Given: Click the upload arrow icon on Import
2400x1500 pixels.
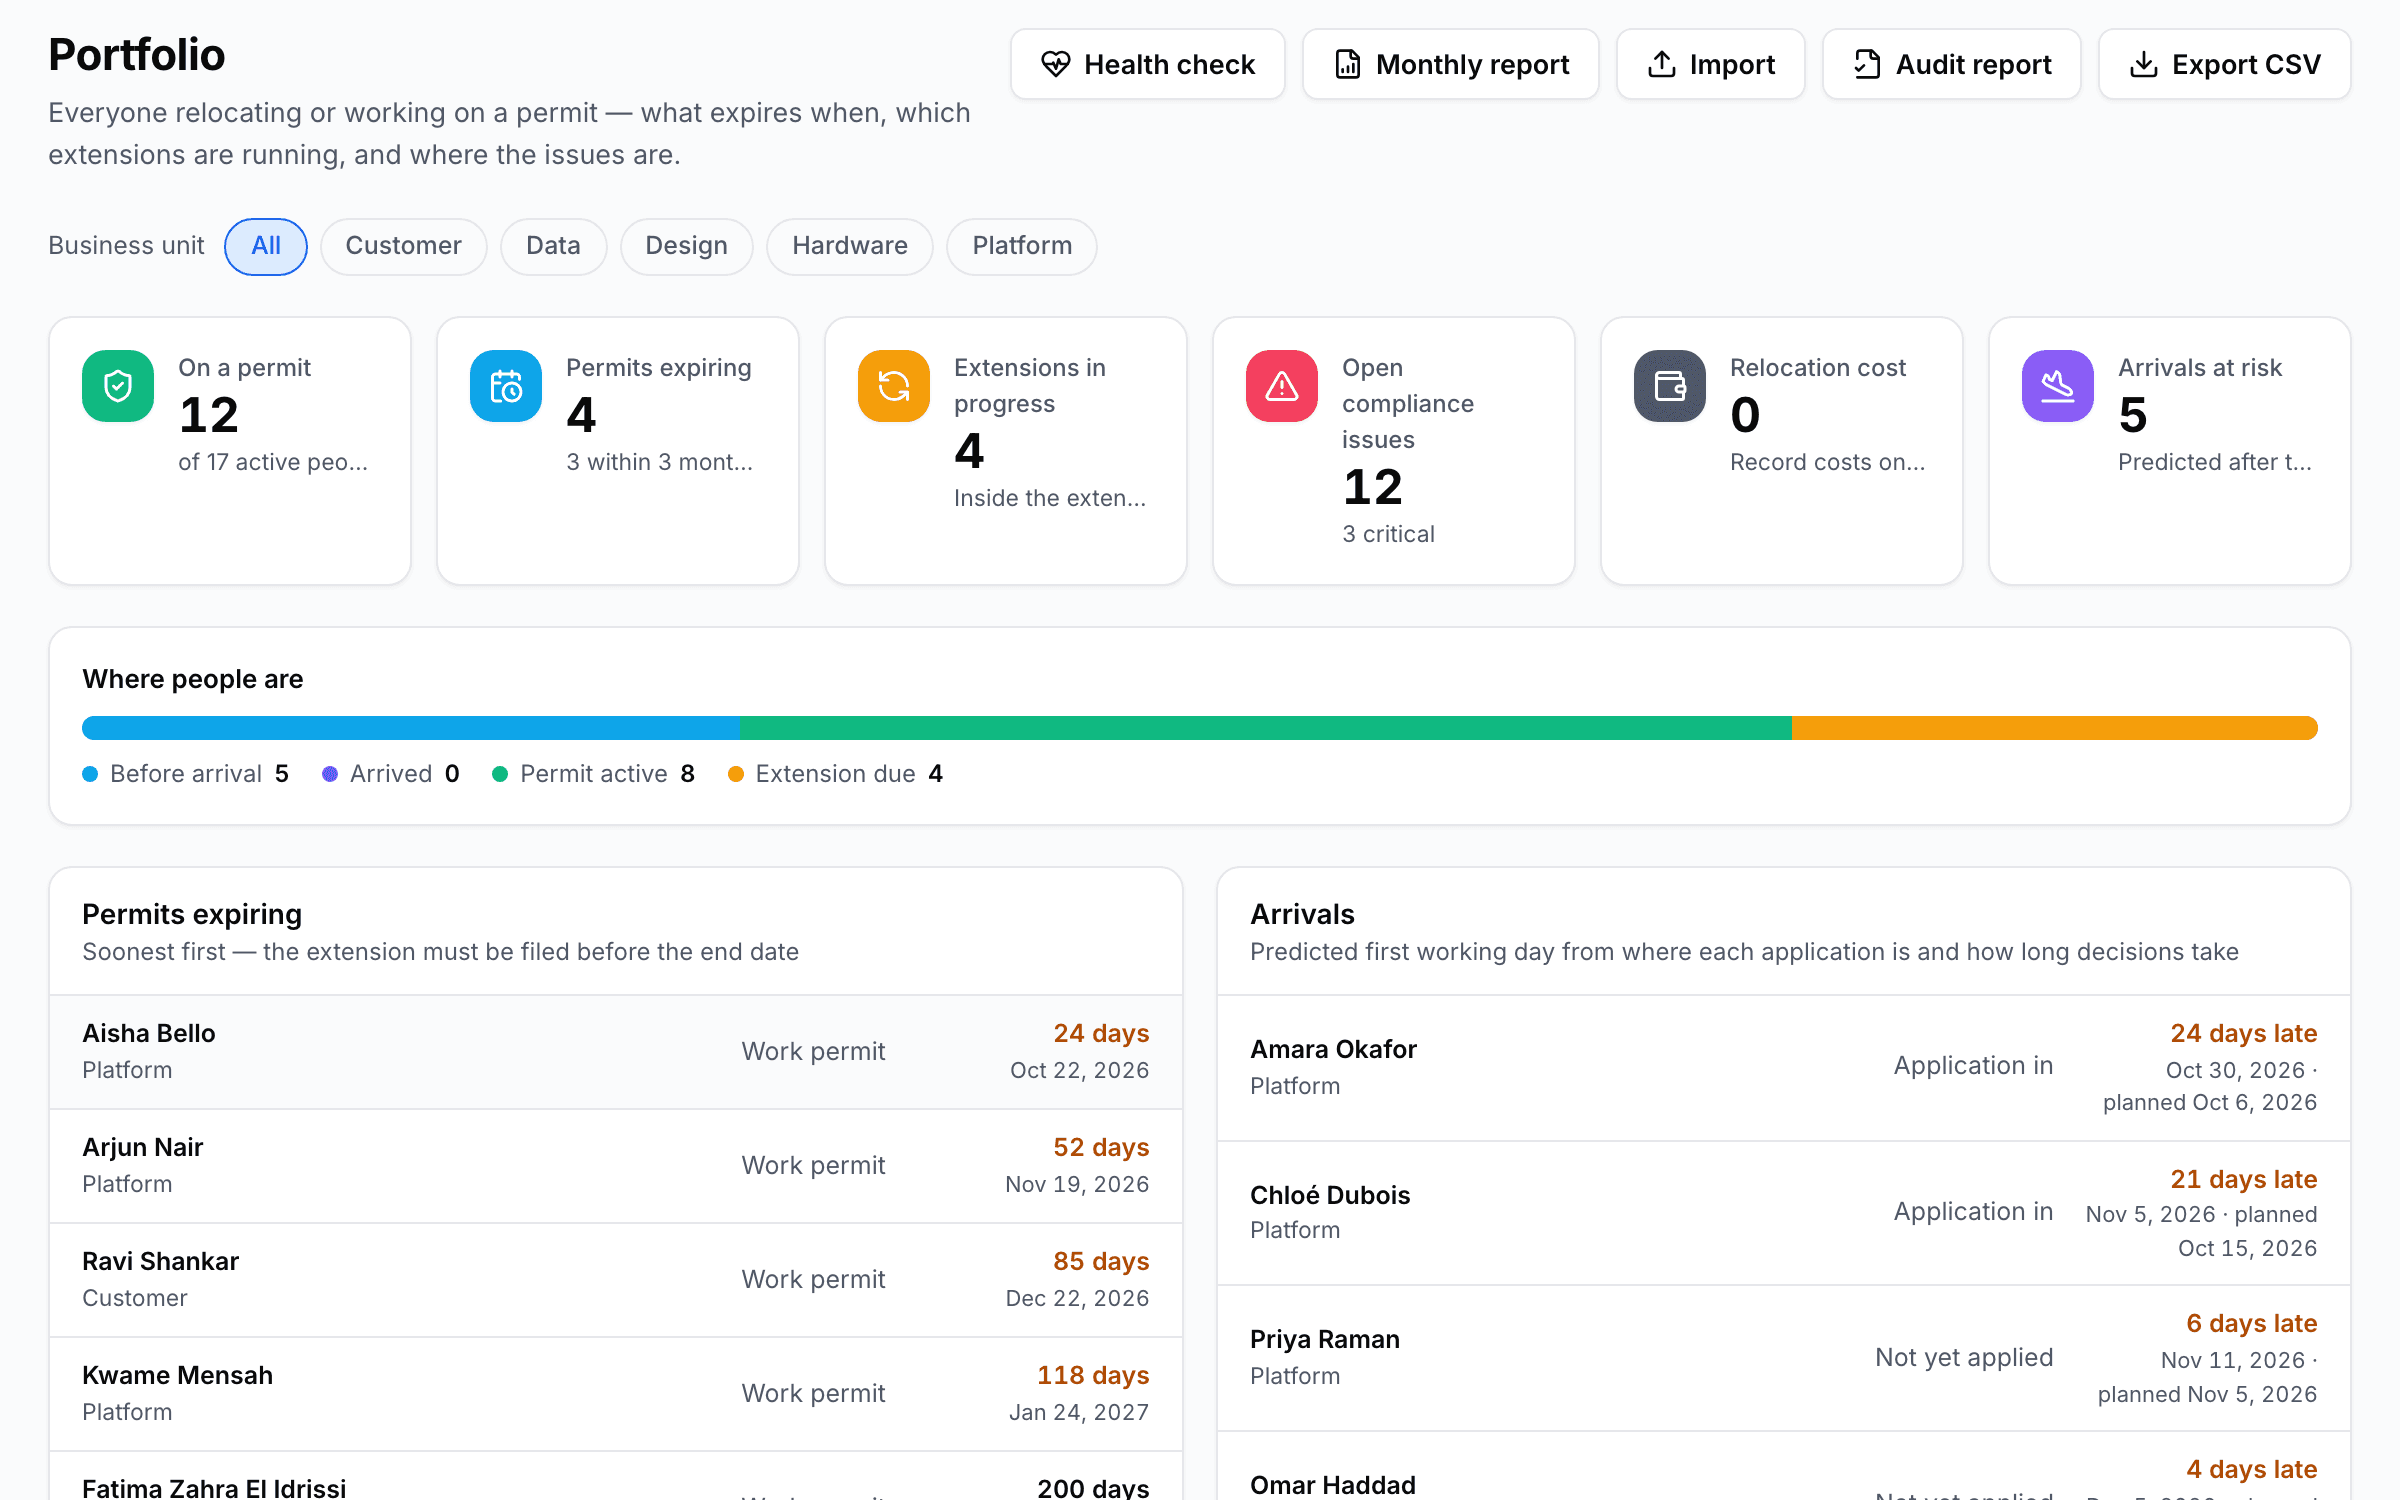Looking at the screenshot, I should pyautogui.click(x=1661, y=64).
